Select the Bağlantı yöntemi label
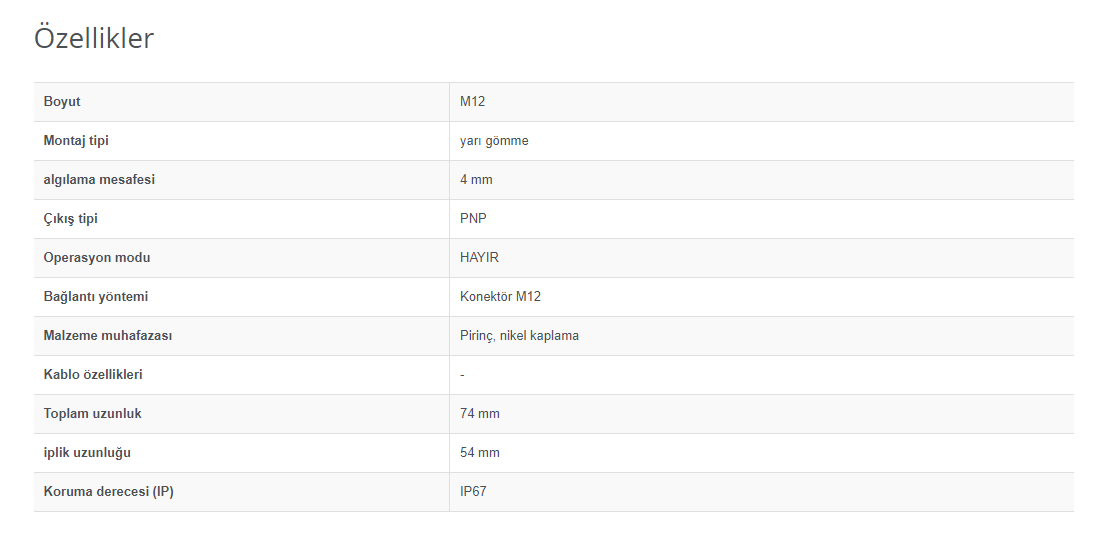Image resolution: width=1097 pixels, height=540 pixels. (x=96, y=297)
